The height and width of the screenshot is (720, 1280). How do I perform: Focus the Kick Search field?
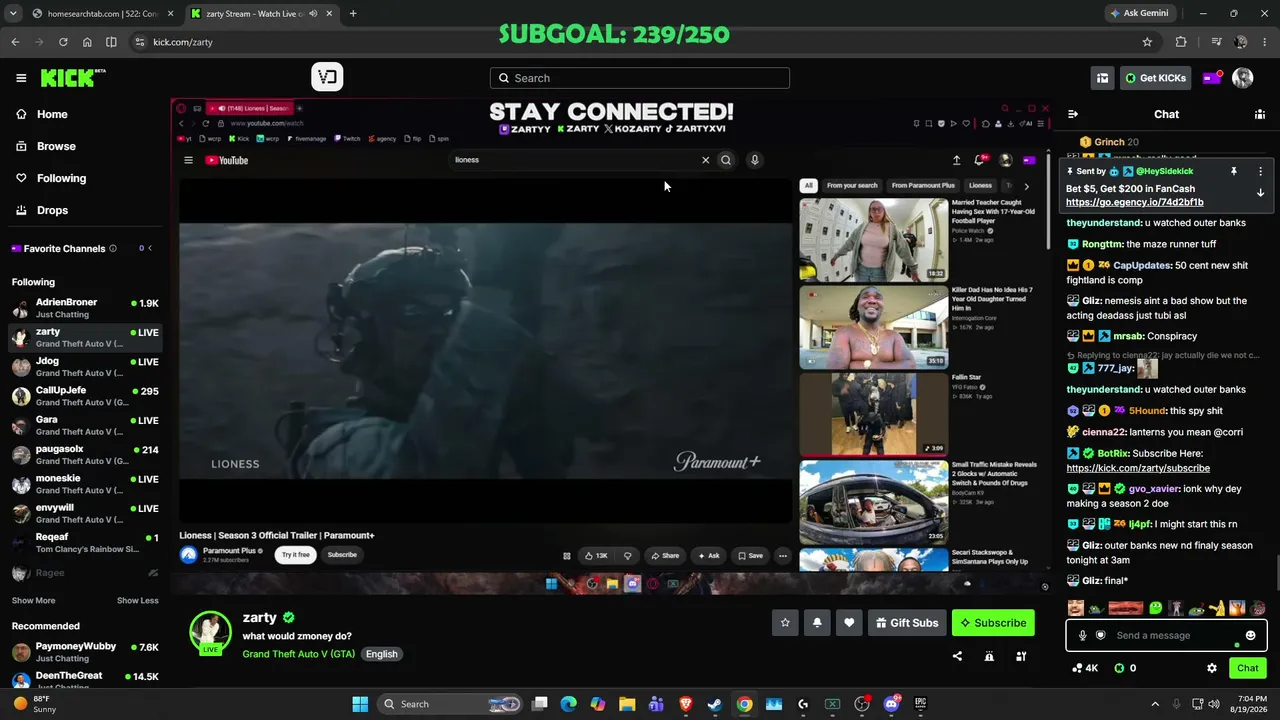click(640, 78)
